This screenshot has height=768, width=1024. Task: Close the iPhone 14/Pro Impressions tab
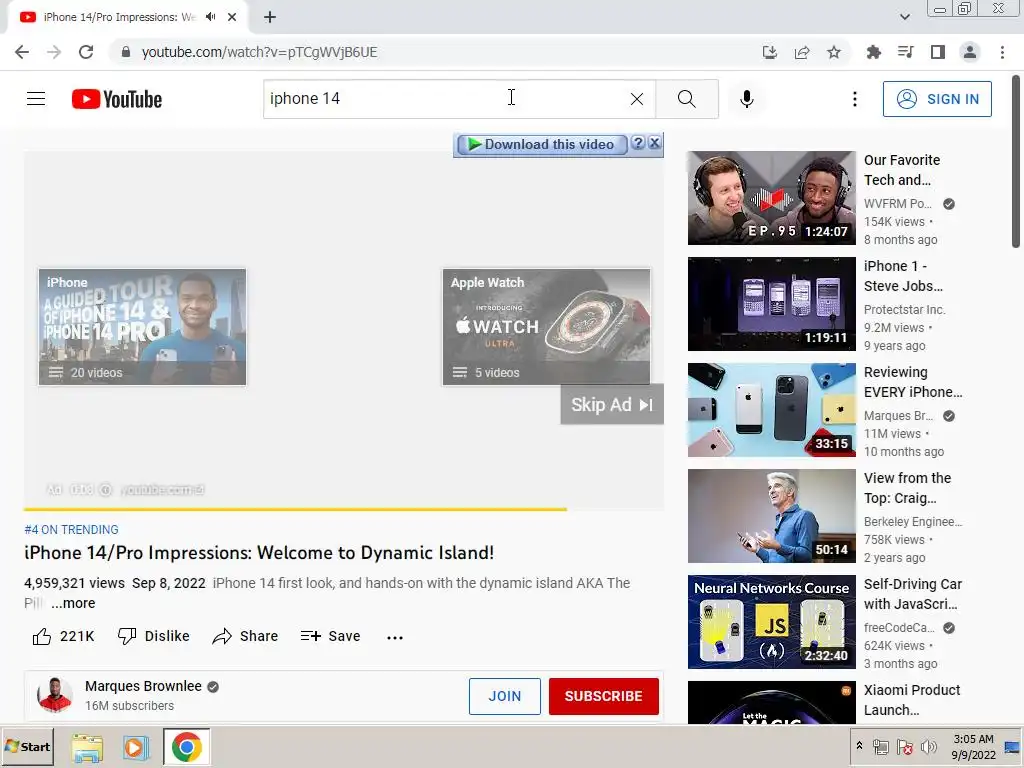(232, 17)
